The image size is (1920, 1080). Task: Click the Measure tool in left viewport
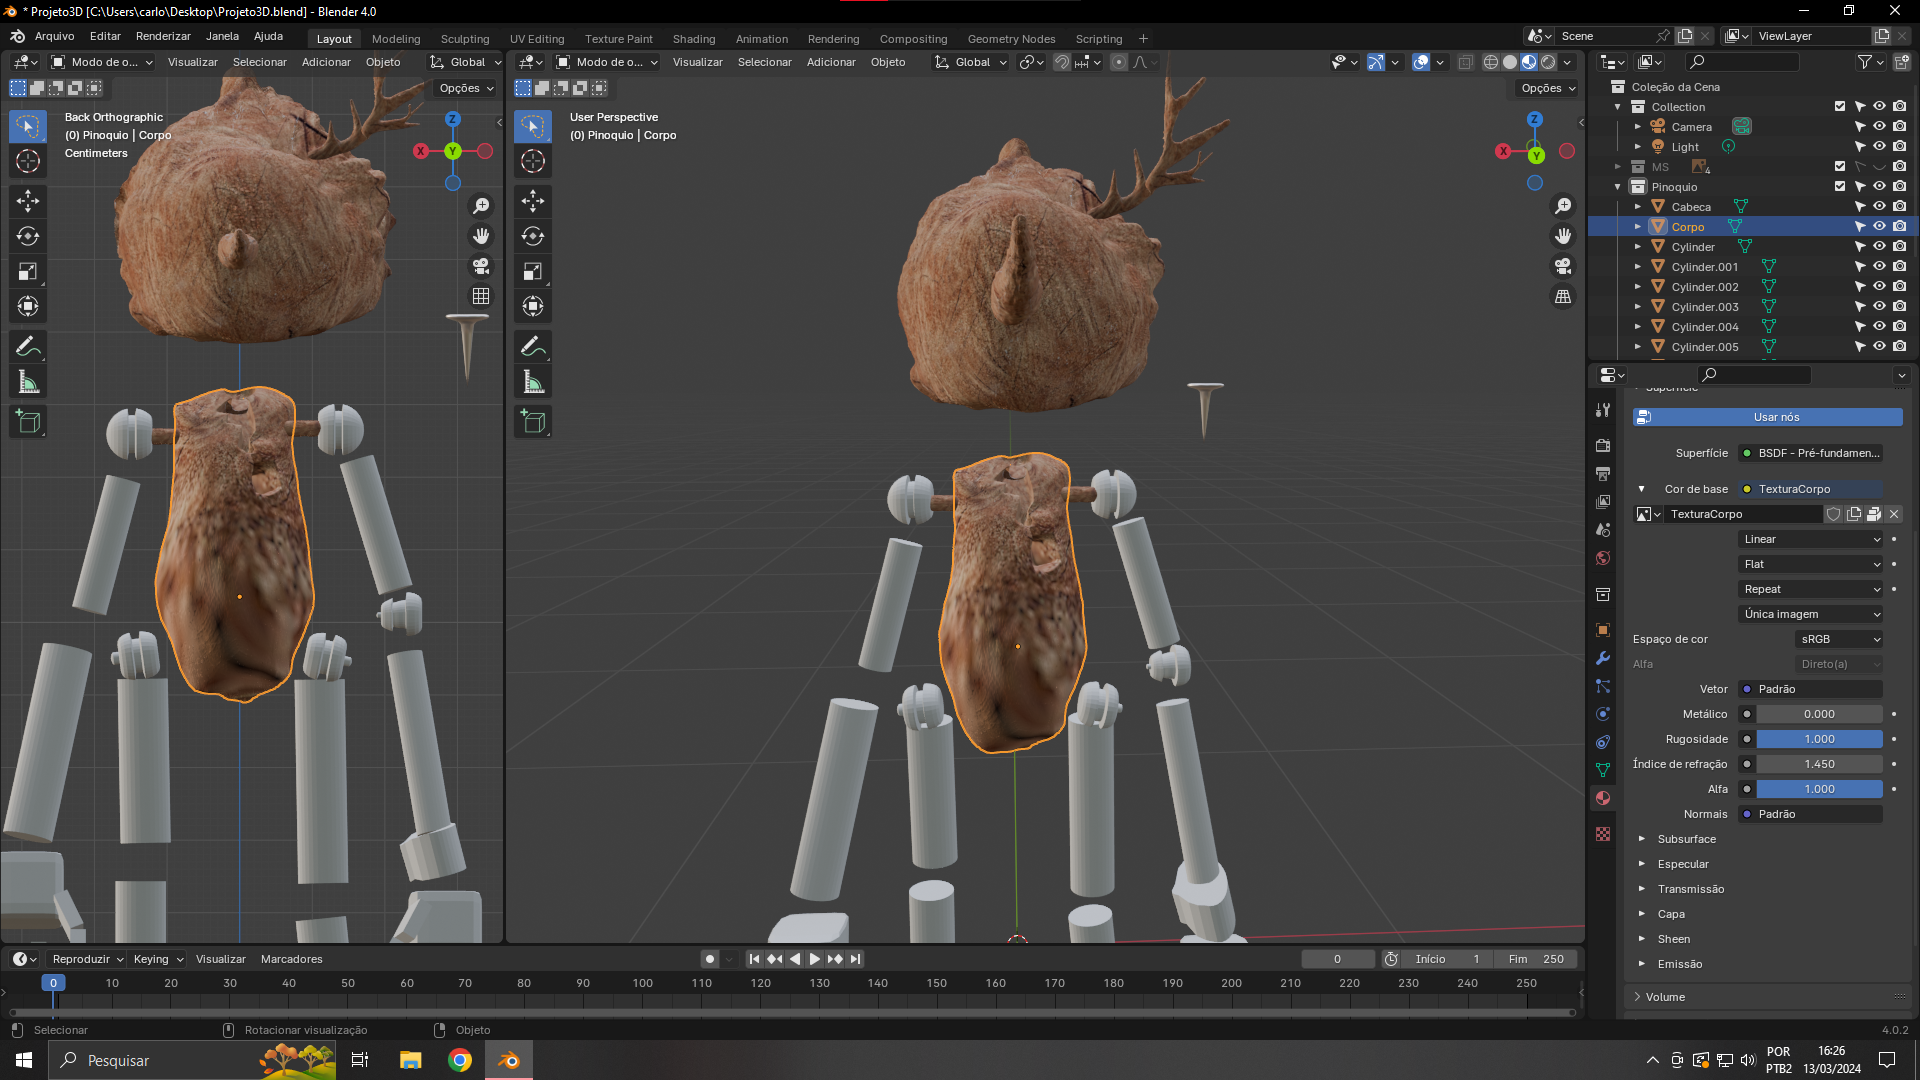(28, 382)
